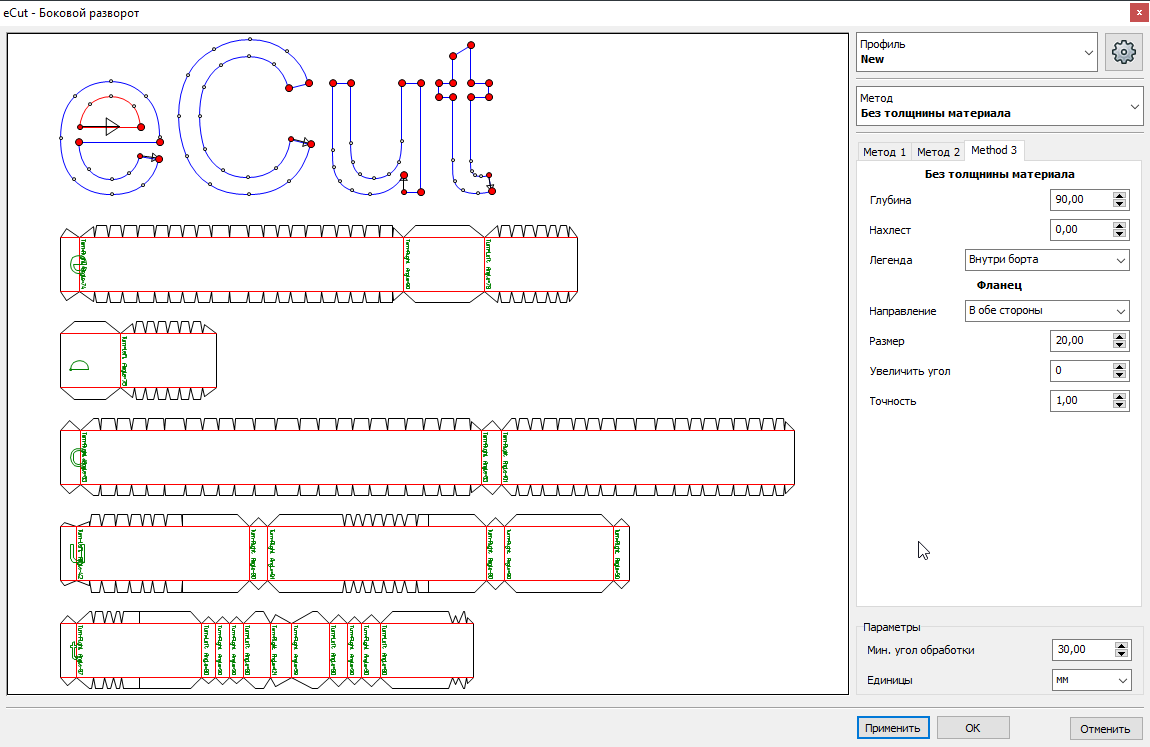Select the Method 3 tab
The height and width of the screenshot is (747, 1150).
[994, 151]
